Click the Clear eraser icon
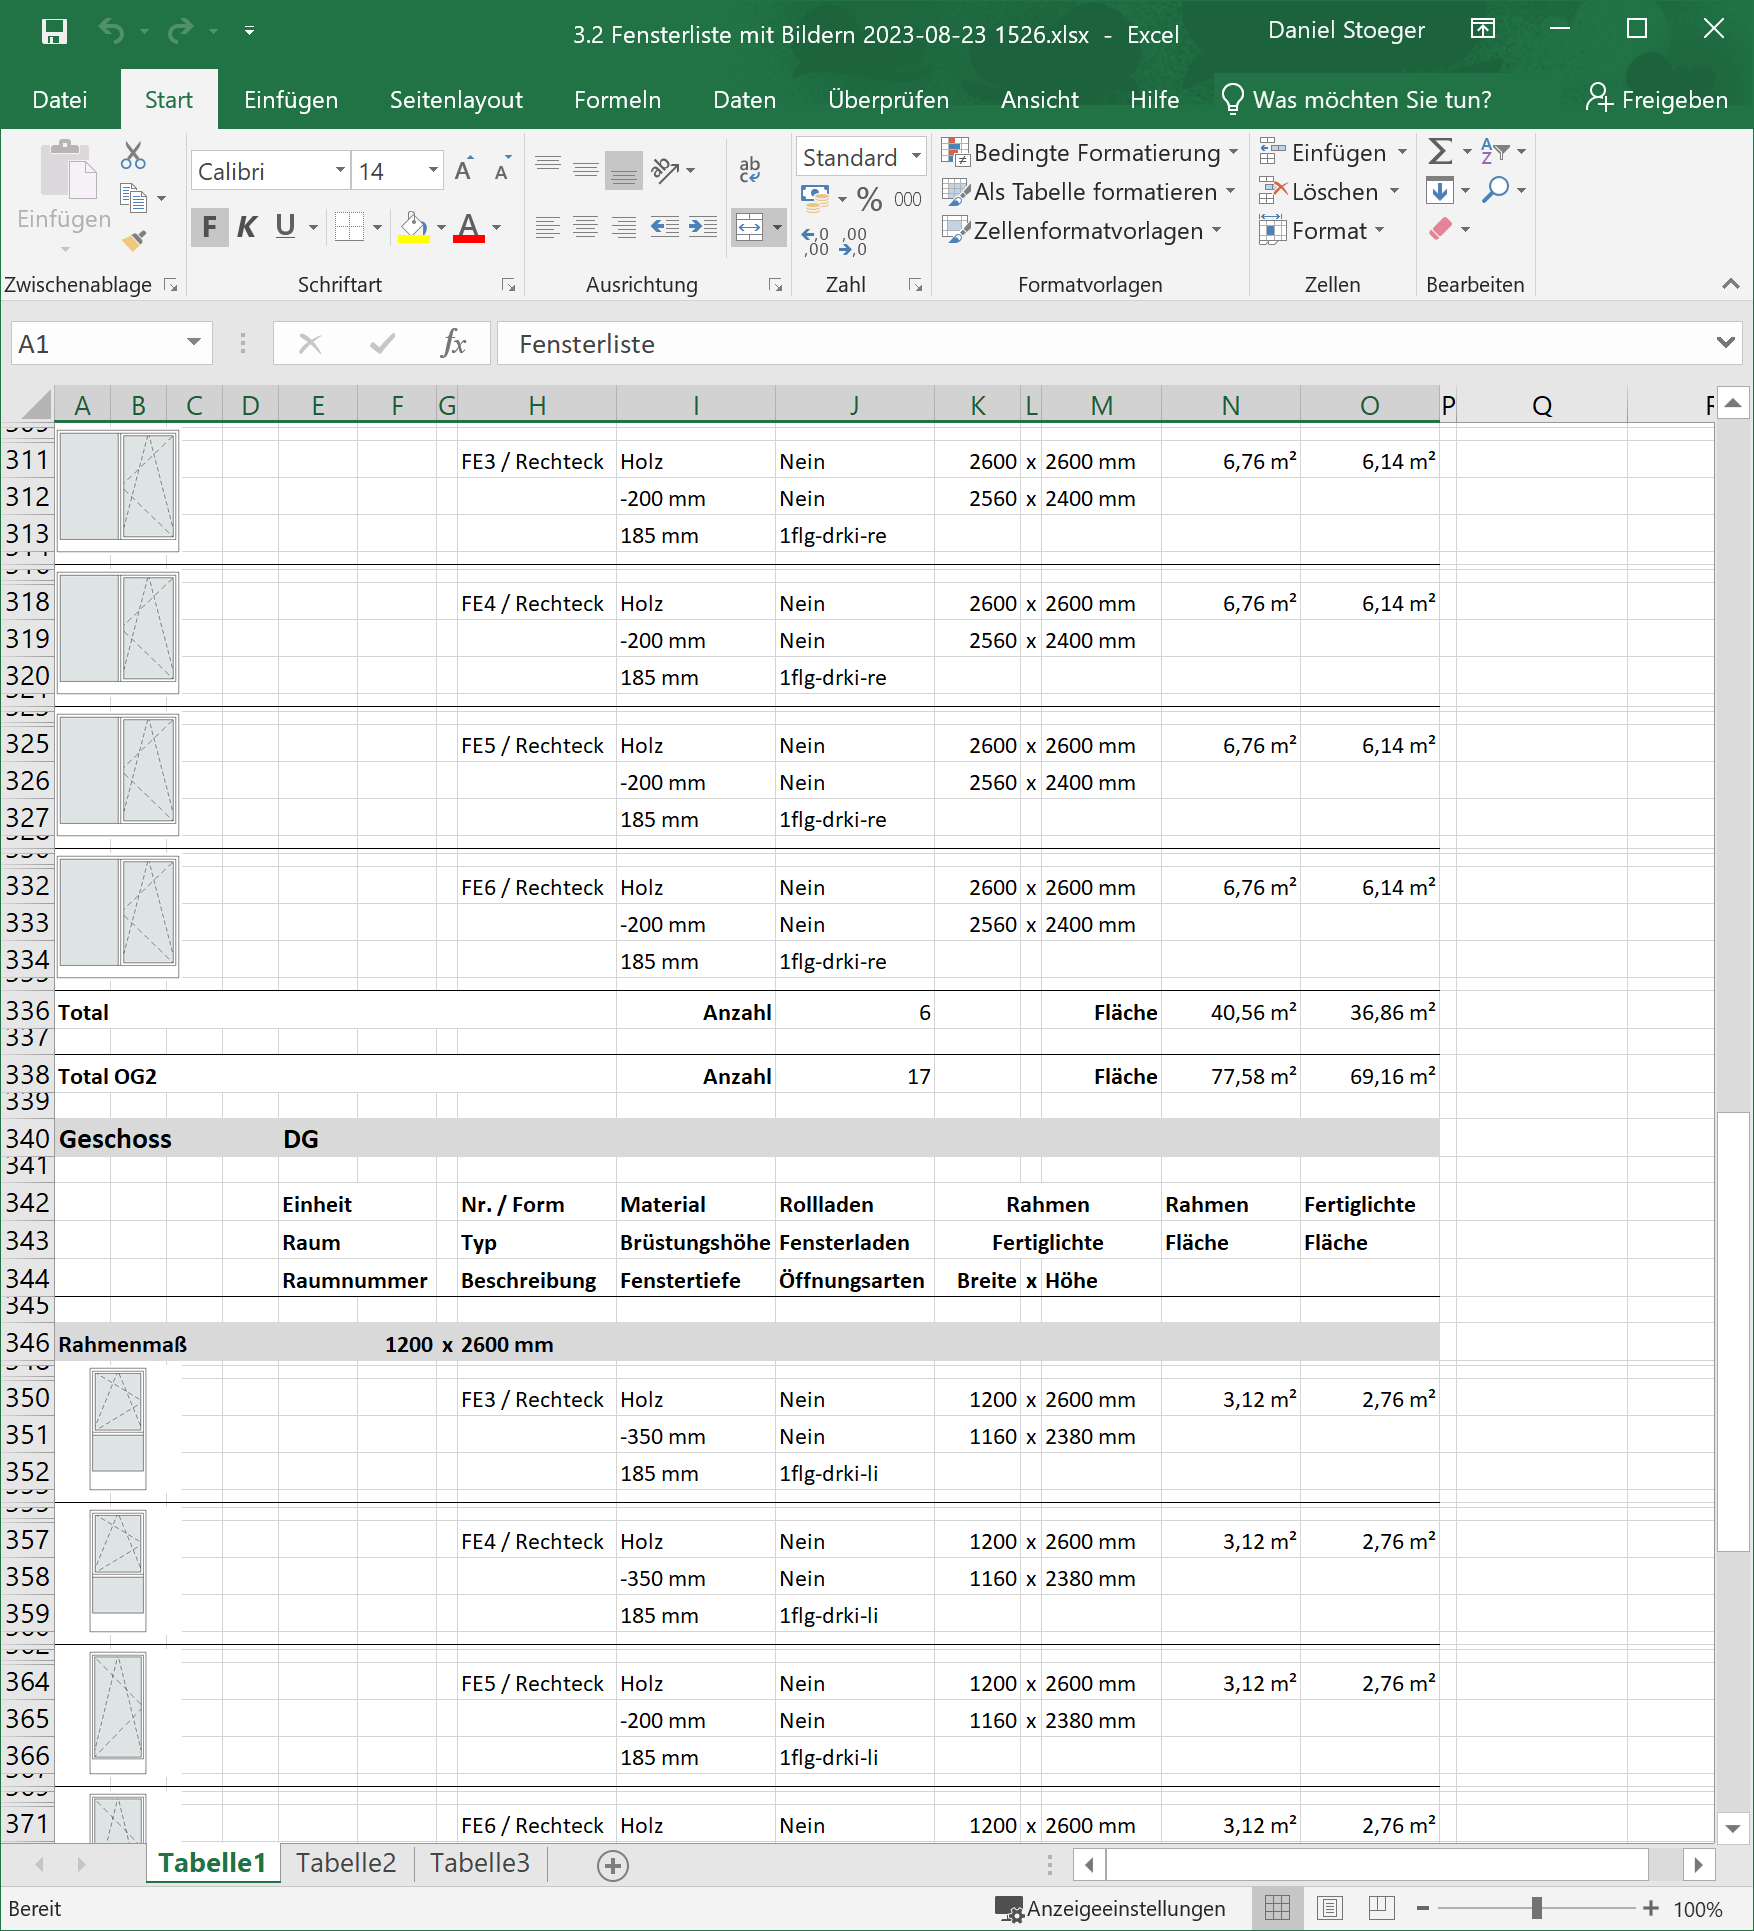1754x1931 pixels. click(x=1441, y=229)
